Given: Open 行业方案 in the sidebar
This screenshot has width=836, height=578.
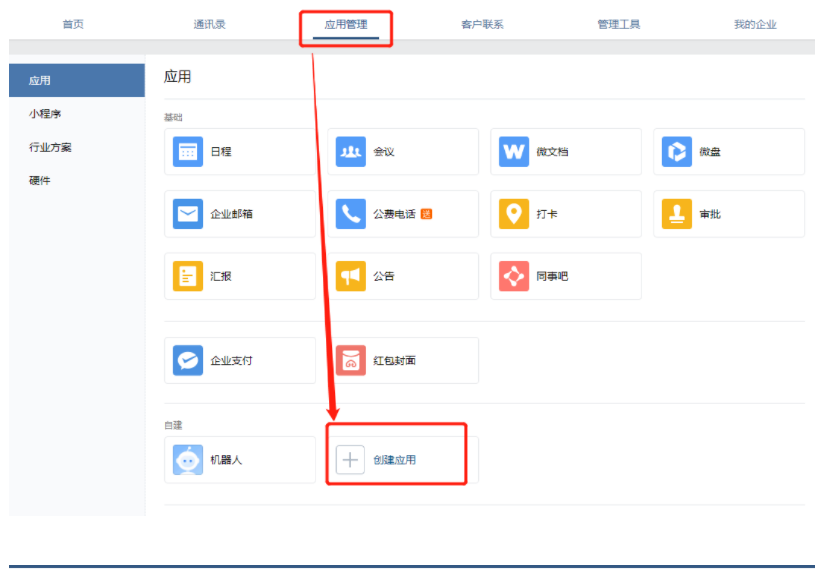Looking at the screenshot, I should point(50,147).
